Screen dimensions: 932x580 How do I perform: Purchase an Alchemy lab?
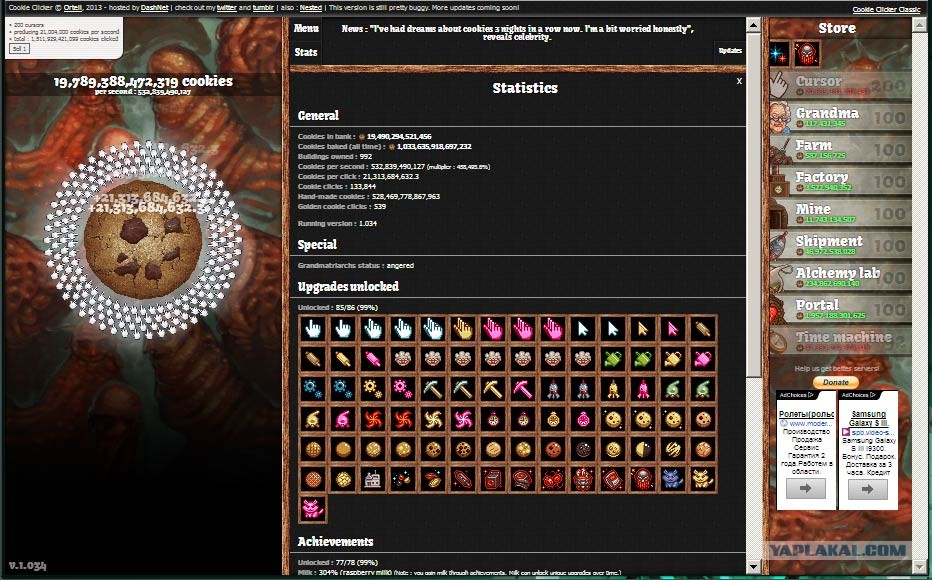point(840,278)
